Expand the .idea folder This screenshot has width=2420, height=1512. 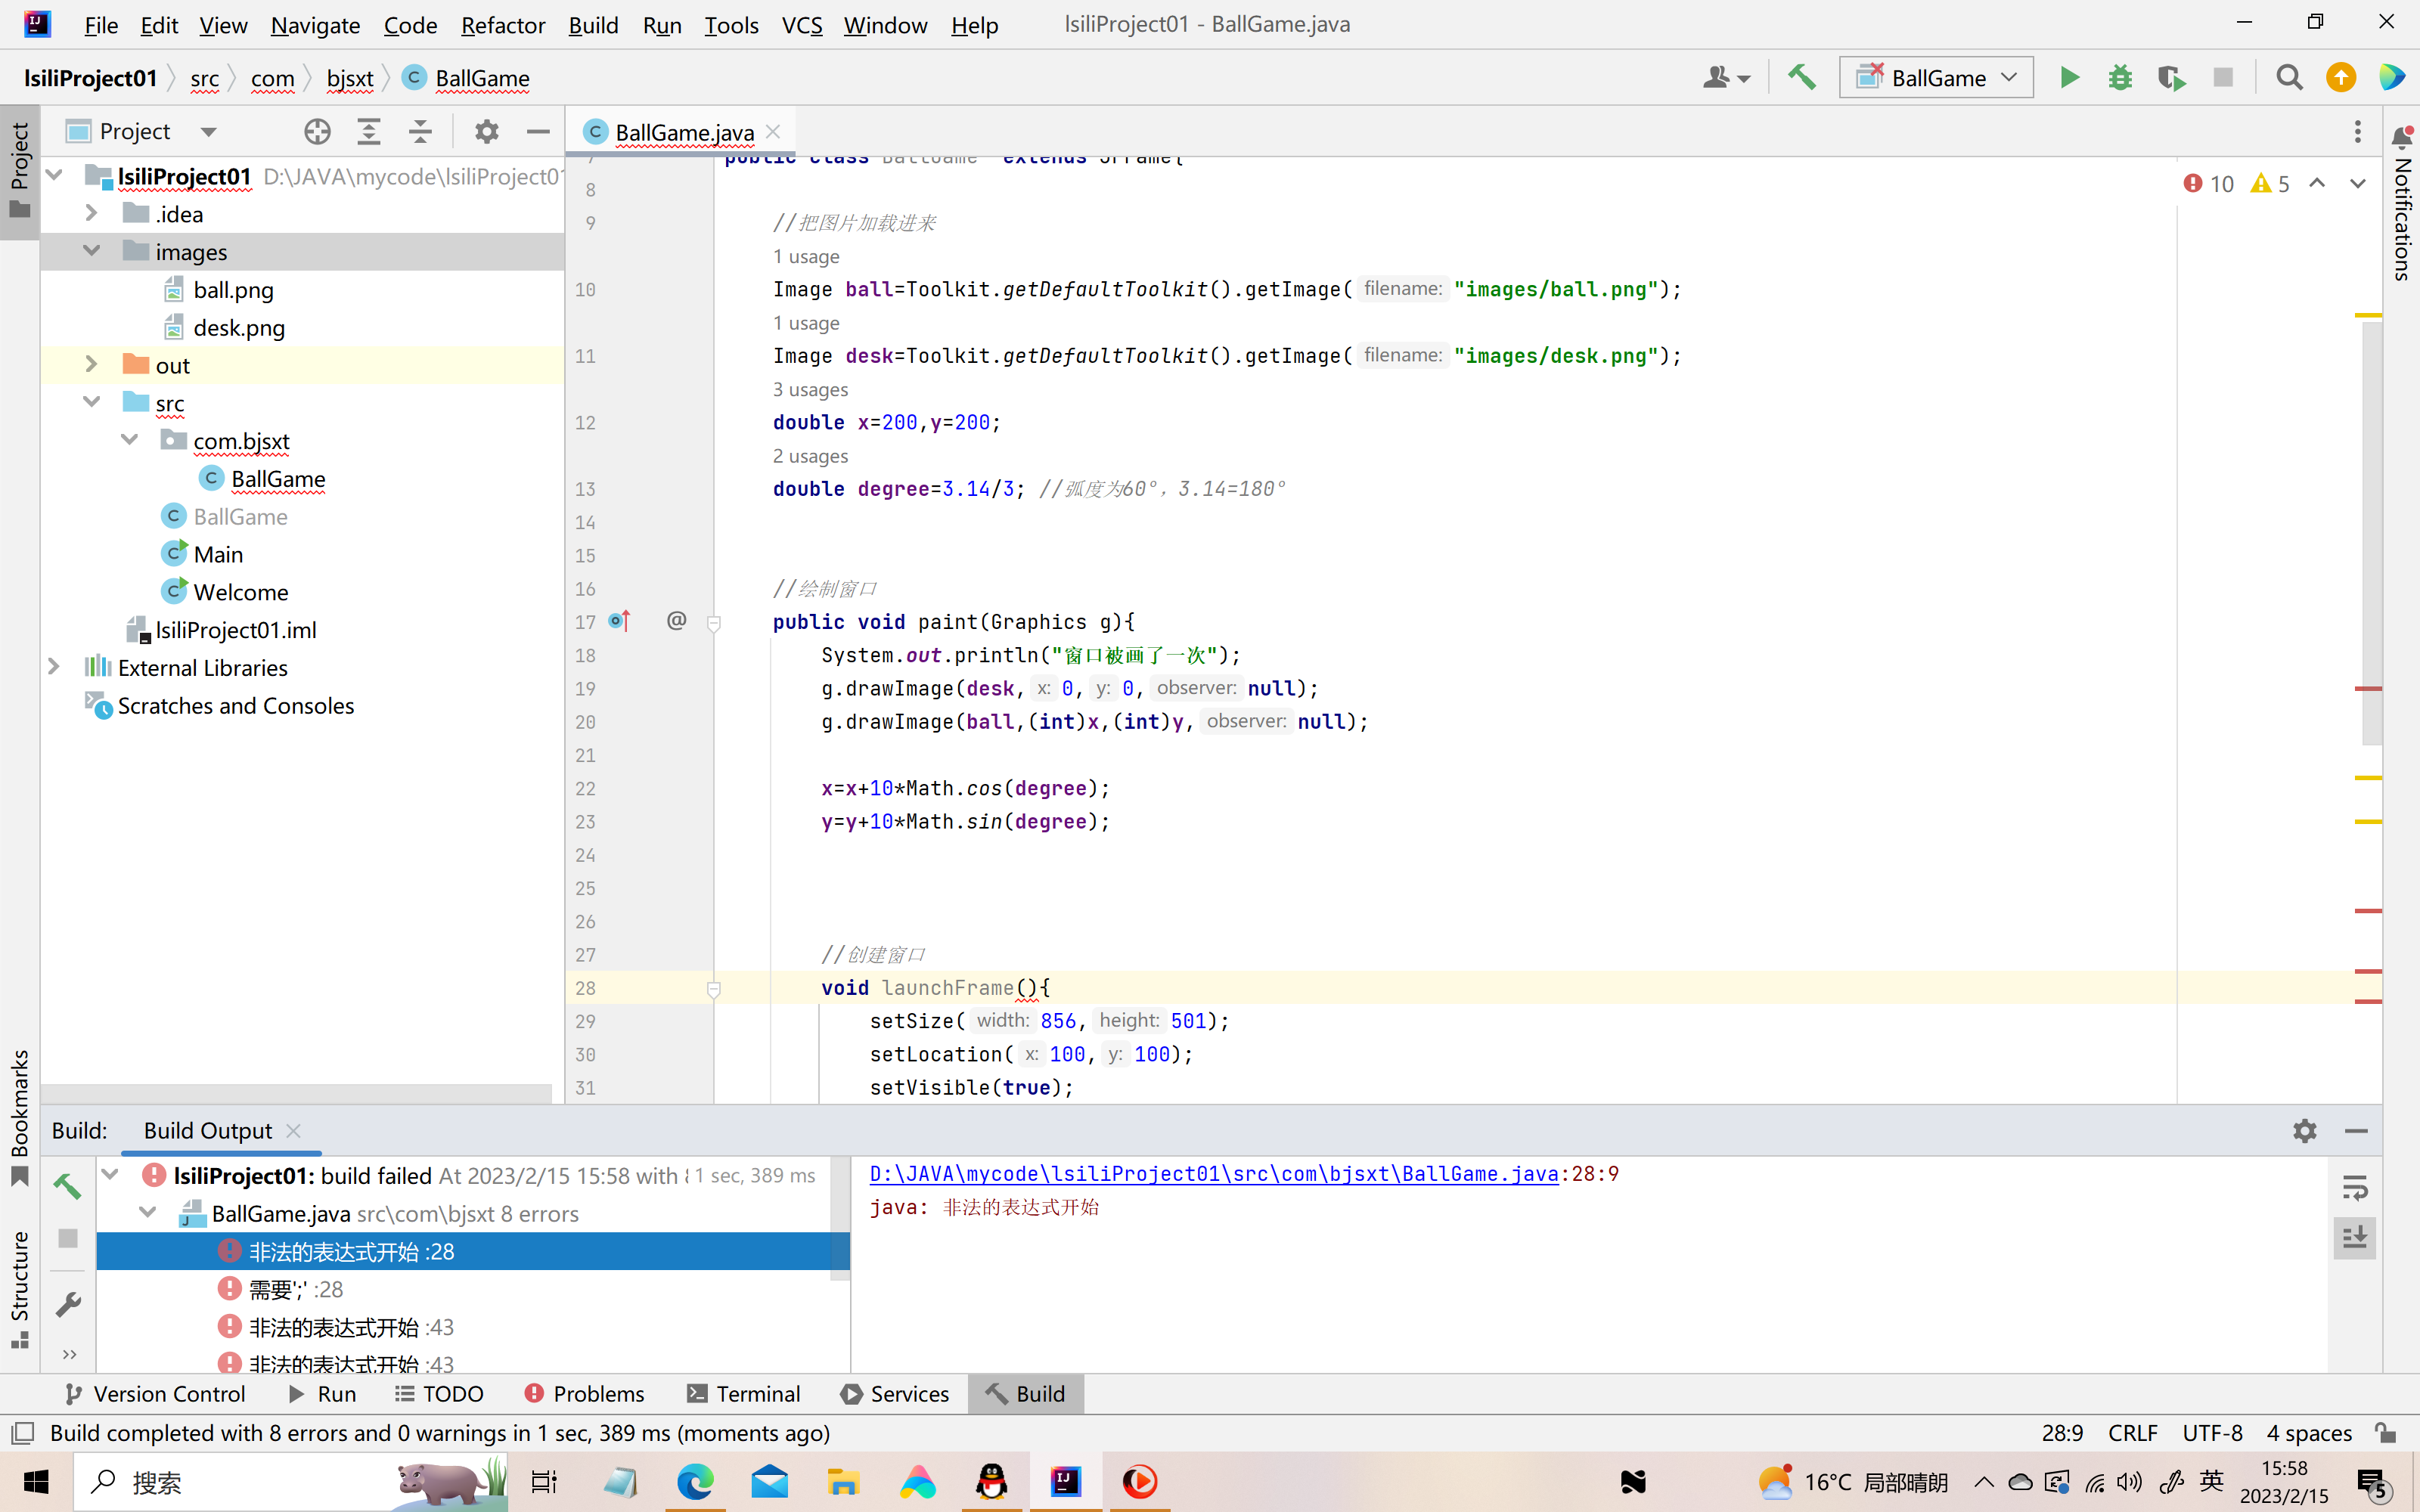coord(91,213)
